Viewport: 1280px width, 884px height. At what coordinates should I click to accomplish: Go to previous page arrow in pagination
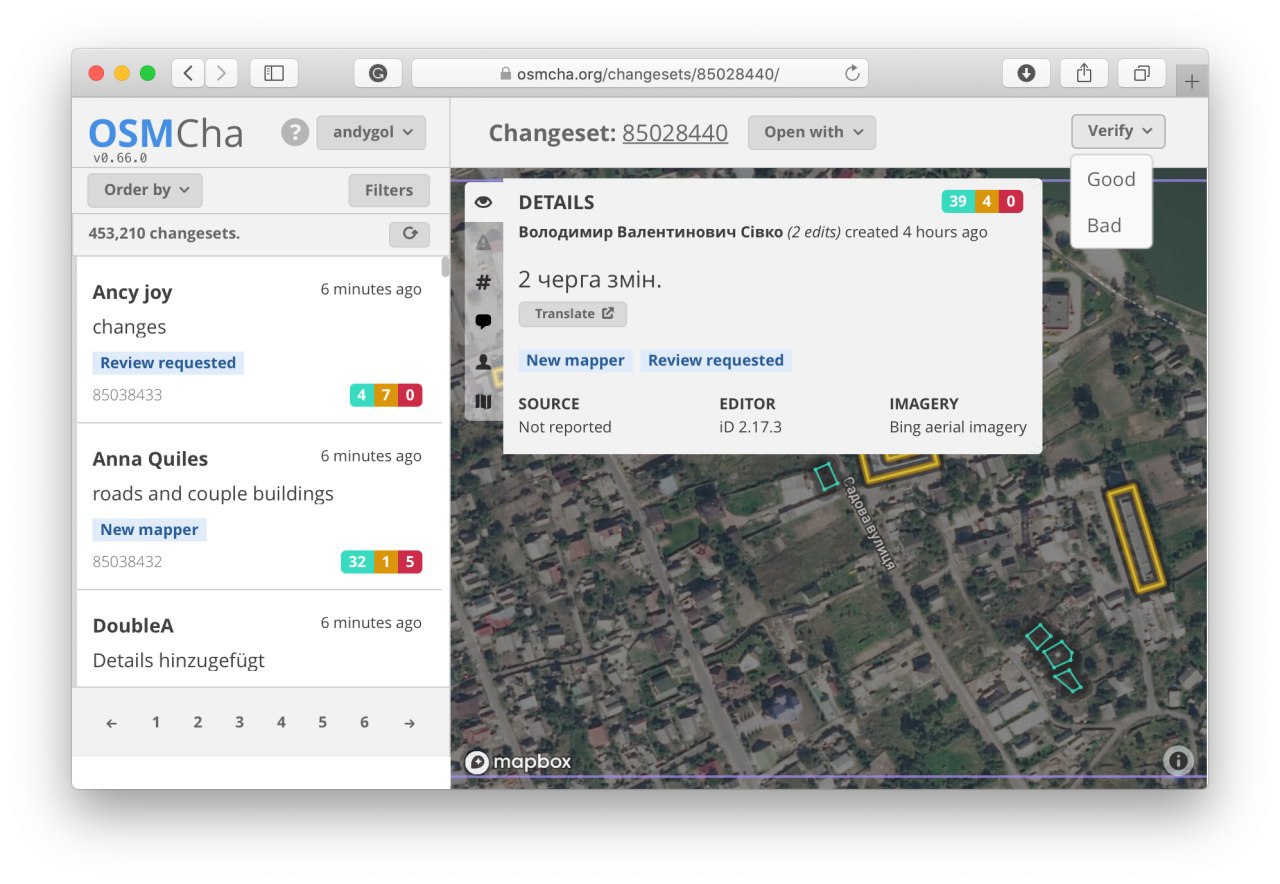click(x=112, y=723)
